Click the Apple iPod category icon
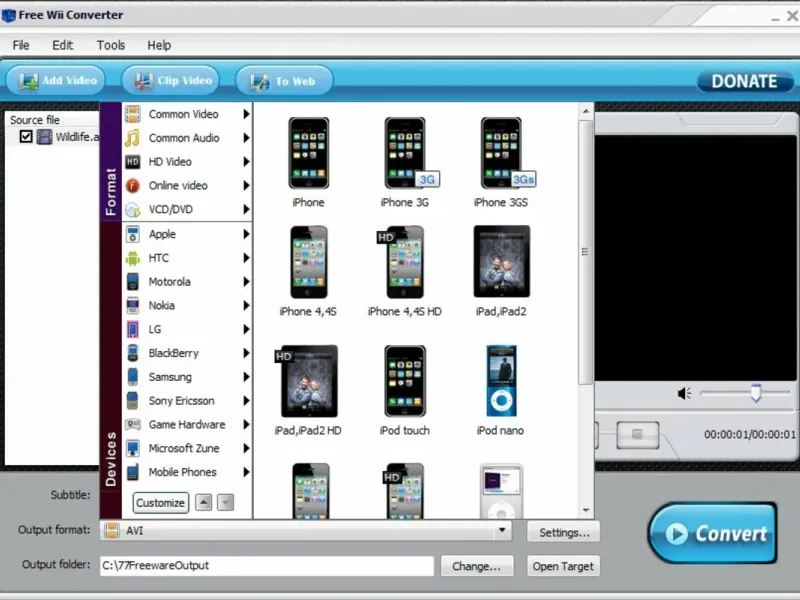This screenshot has width=800, height=600. click(133, 234)
